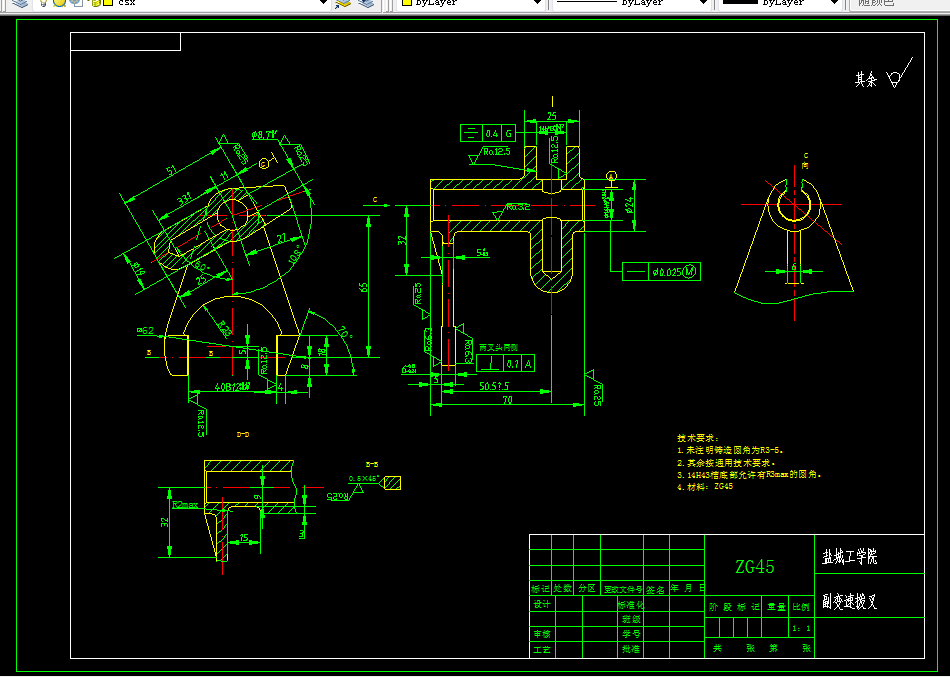Open the csx layer dropdown
This screenshot has width=950, height=677.
pos(324,3)
